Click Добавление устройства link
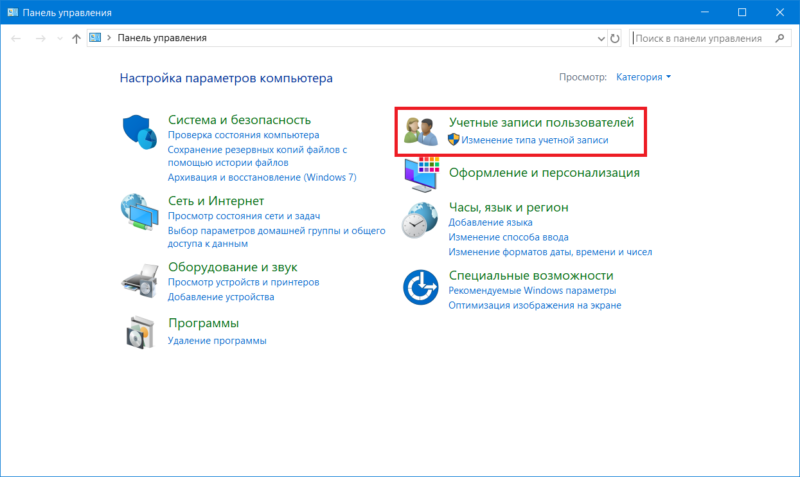The image size is (800, 477). tap(221, 297)
